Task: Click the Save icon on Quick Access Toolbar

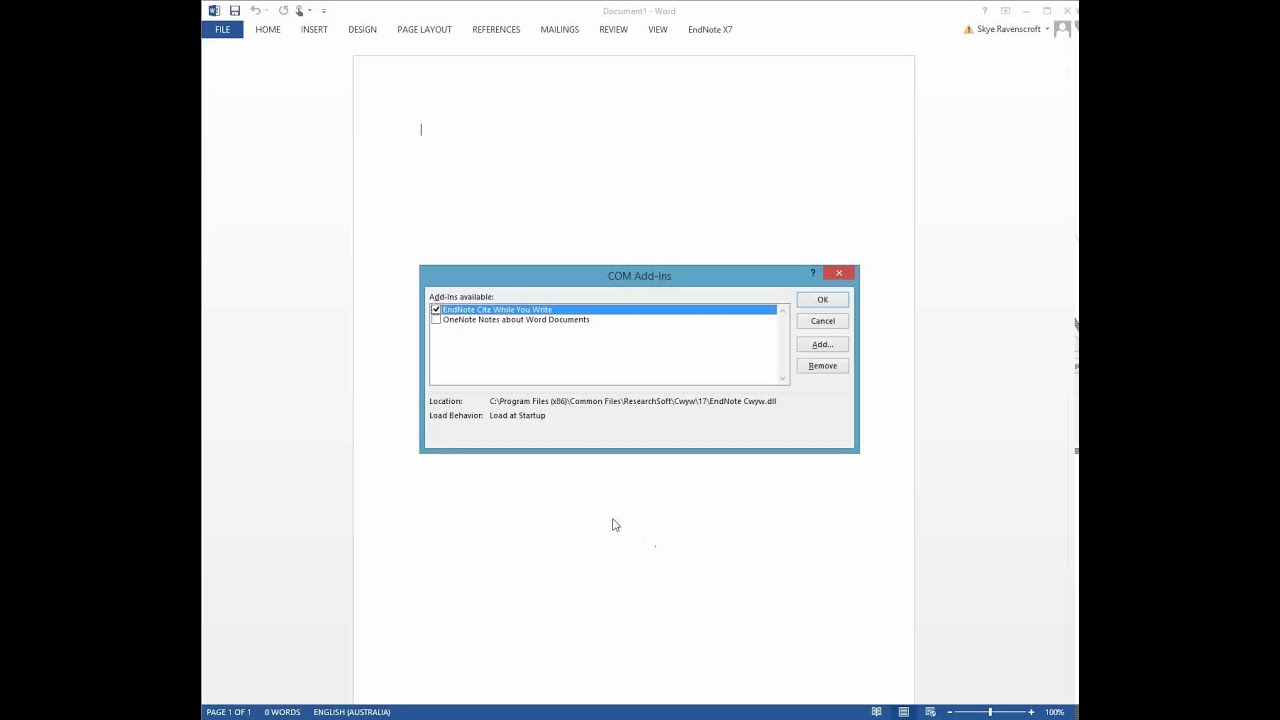Action: tap(235, 10)
